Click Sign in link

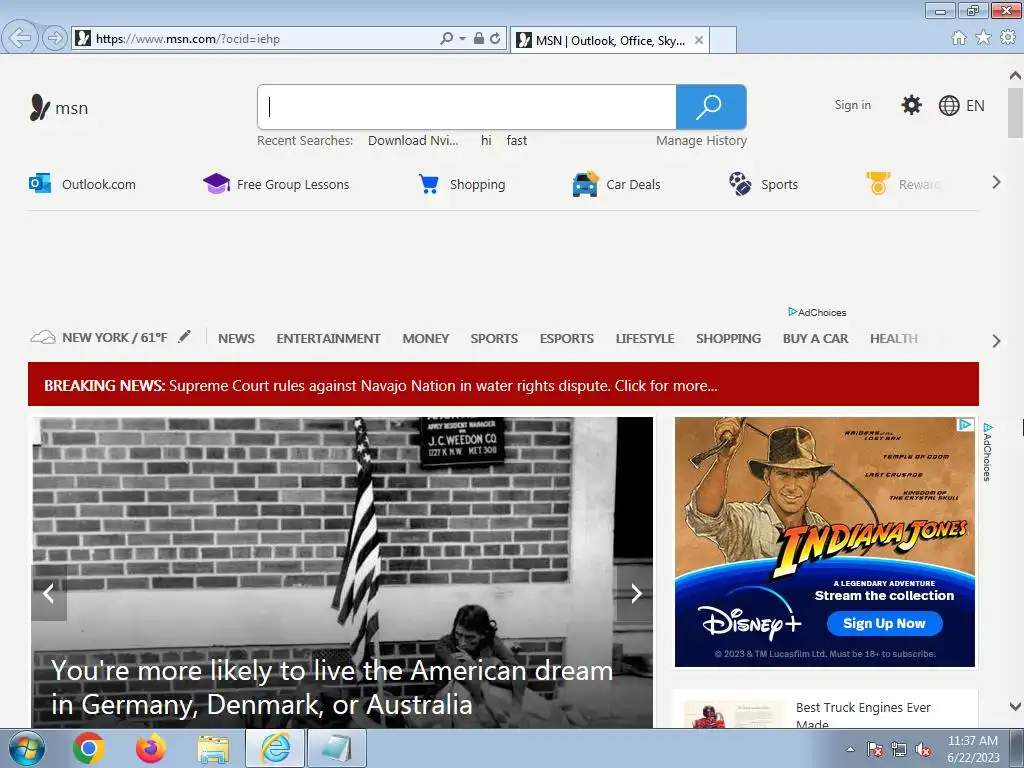852,105
